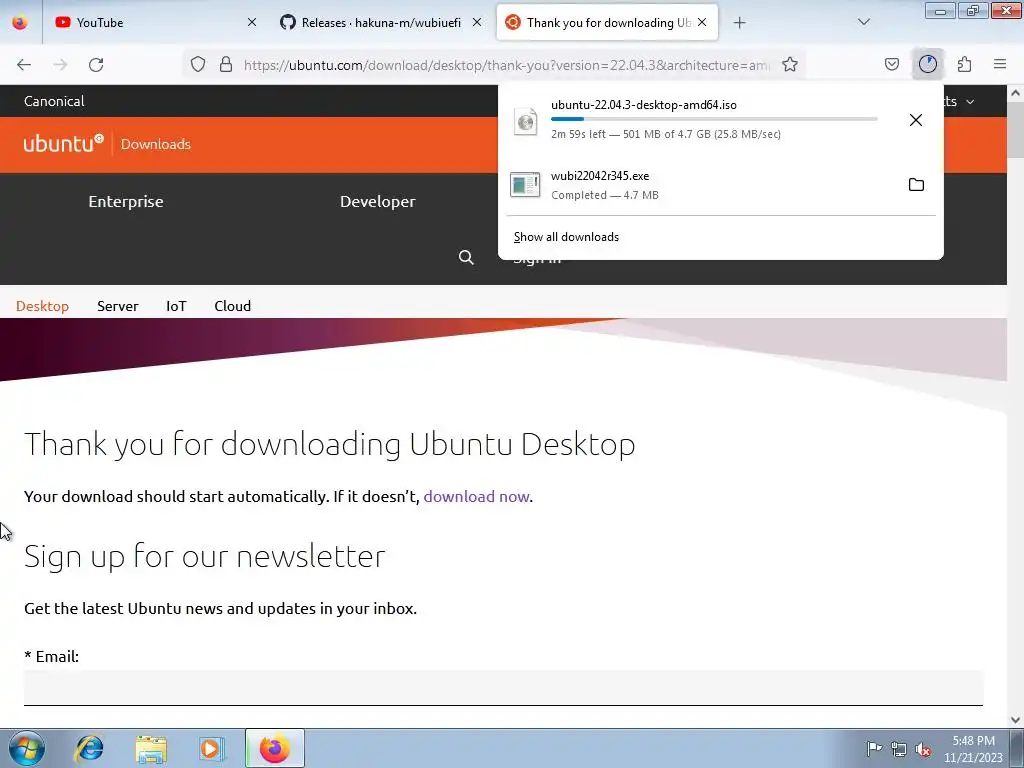Click the Firefox taskbar button

pos(274,748)
